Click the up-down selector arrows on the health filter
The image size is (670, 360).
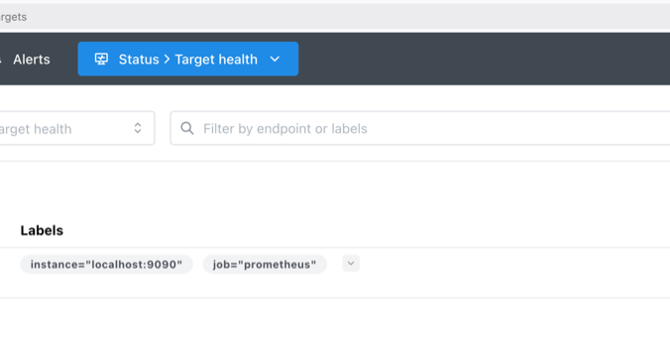click(x=138, y=128)
